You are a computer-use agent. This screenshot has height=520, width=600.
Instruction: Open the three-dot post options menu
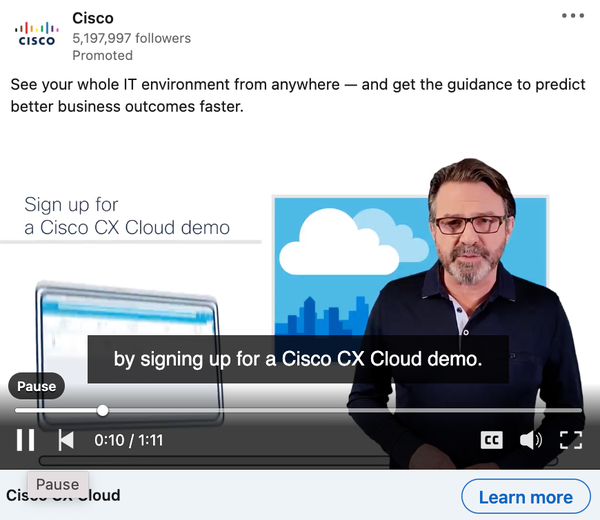573,16
